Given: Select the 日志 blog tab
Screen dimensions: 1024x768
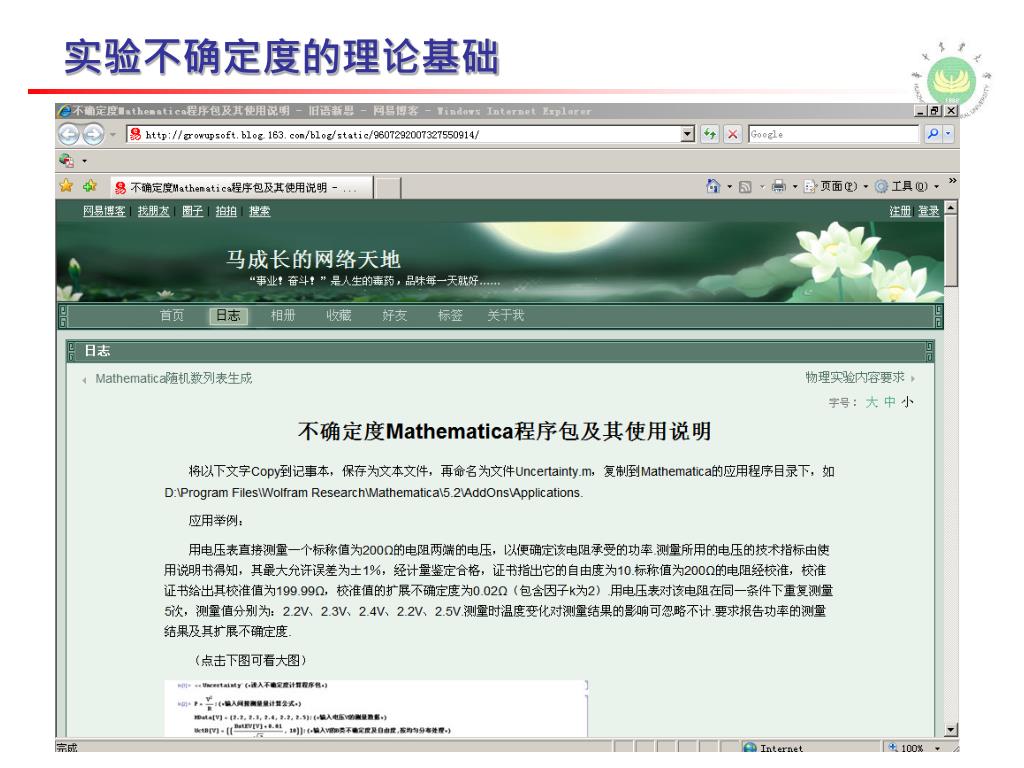Looking at the screenshot, I should [228, 315].
